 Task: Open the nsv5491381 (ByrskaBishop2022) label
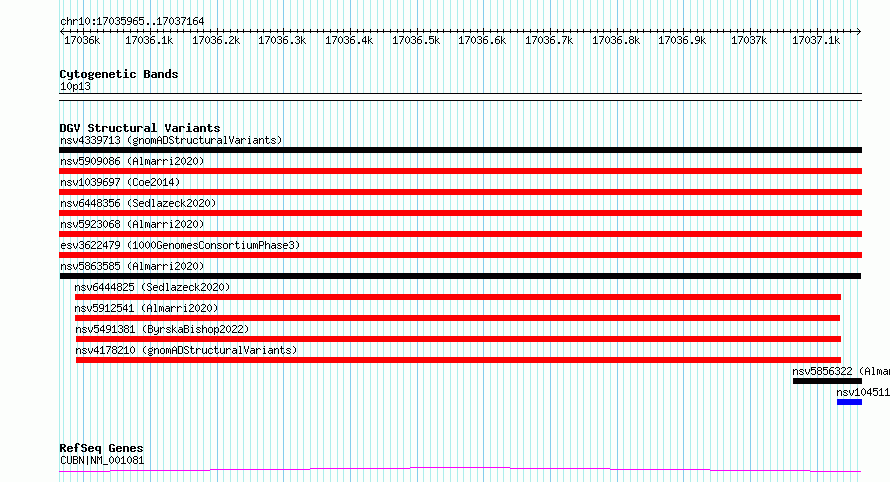[162, 329]
